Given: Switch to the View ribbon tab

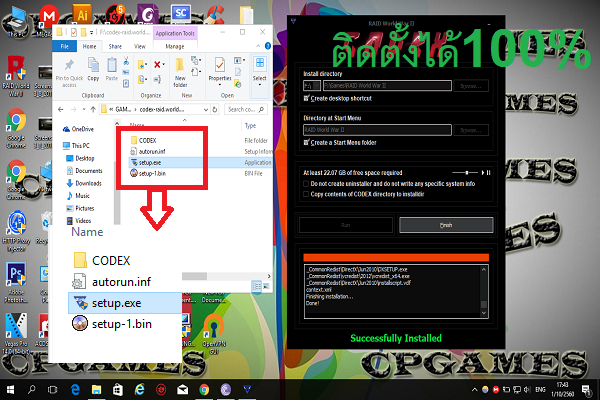Looking at the screenshot, I should click(140, 46).
